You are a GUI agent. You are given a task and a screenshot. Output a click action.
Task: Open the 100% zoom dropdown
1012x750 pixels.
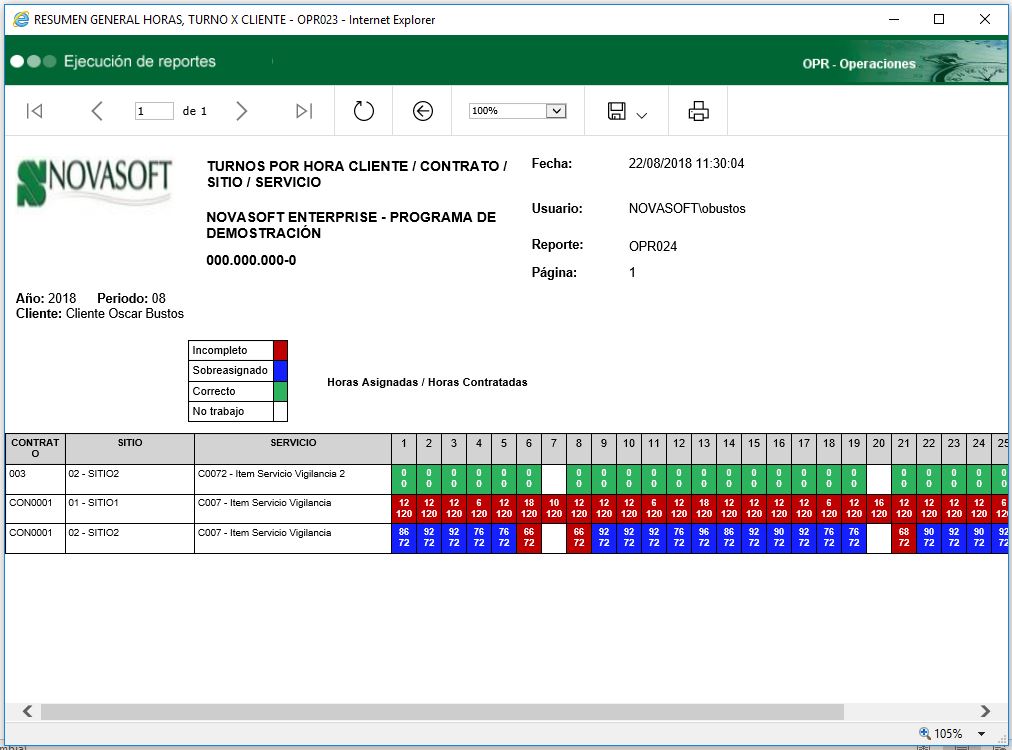tap(557, 111)
